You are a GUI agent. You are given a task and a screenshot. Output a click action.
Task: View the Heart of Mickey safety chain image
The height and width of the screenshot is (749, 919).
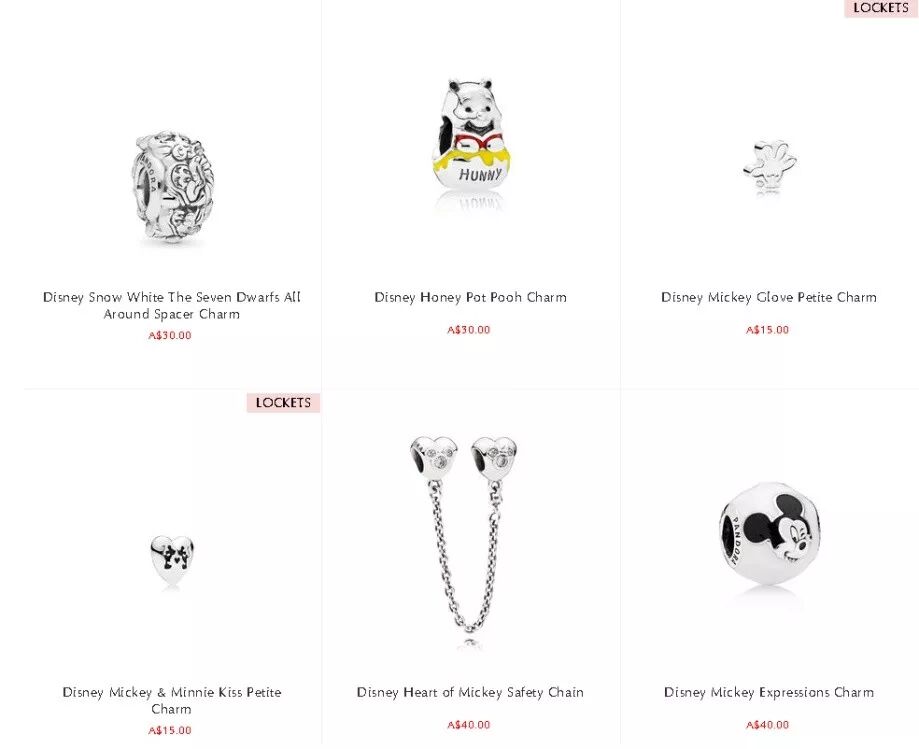[x=464, y=539]
